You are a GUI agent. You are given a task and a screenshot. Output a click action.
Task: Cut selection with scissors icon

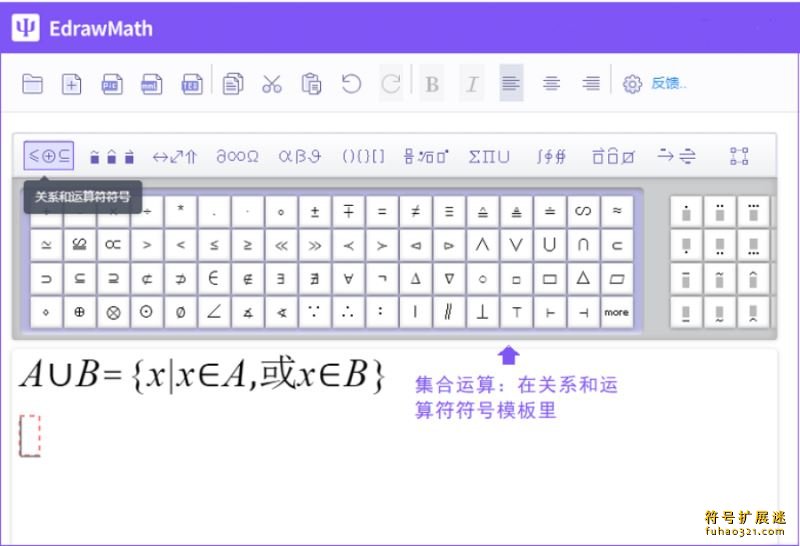tap(272, 84)
